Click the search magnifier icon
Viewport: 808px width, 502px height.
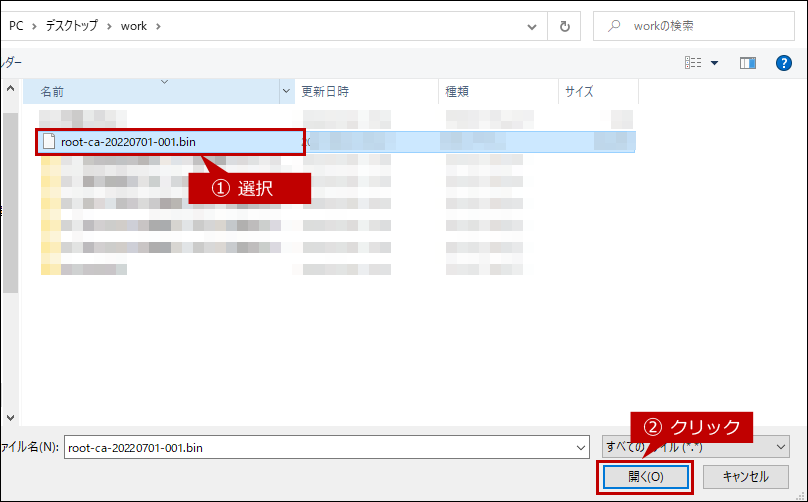pyautogui.click(x=614, y=26)
